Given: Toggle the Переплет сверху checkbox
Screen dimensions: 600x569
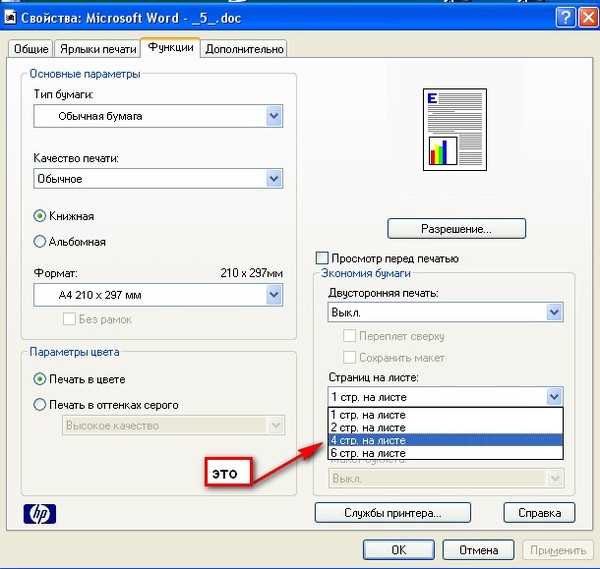Looking at the screenshot, I should tap(349, 336).
